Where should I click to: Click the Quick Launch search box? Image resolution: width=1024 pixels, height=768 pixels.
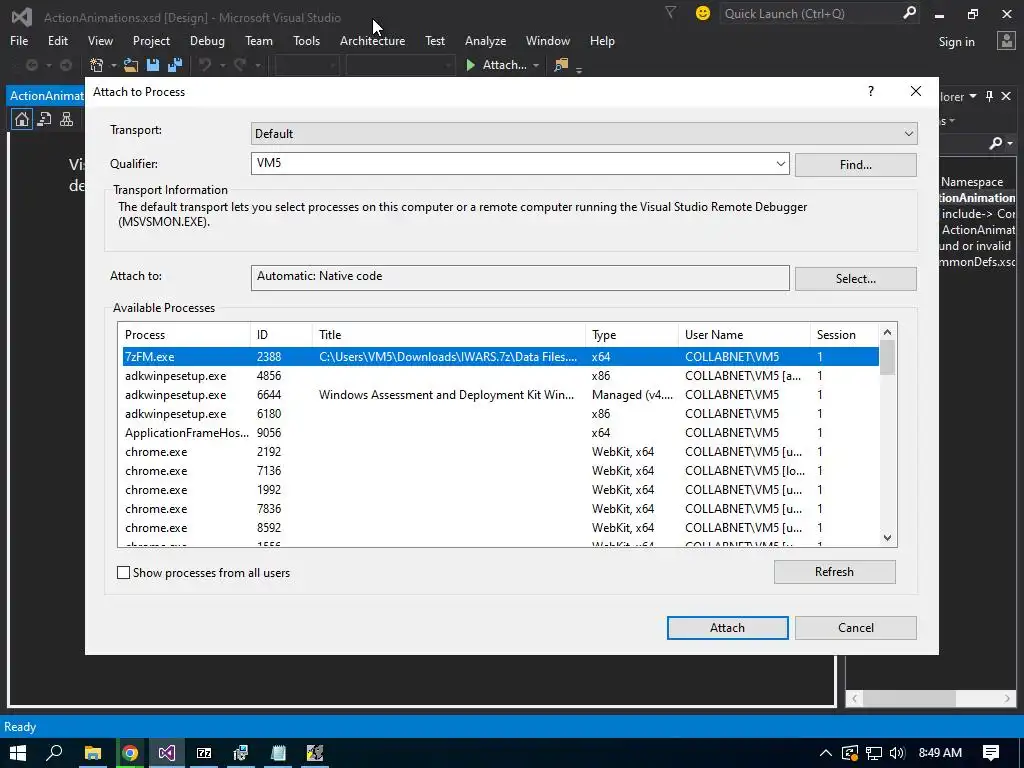pyautogui.click(x=810, y=13)
